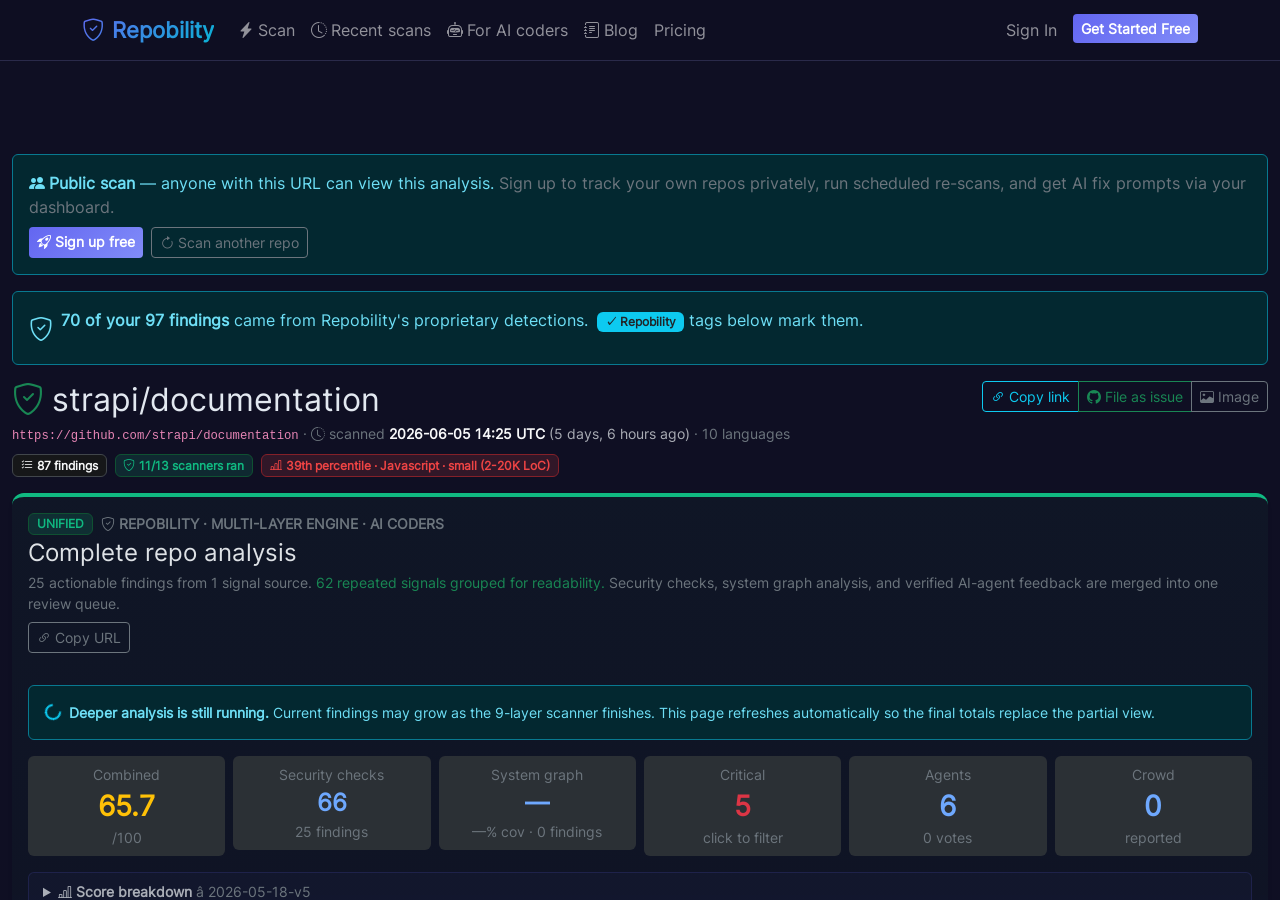Screen dimensions: 1280x900
Task: Open the Scan page from navigation
Action: pos(267,30)
